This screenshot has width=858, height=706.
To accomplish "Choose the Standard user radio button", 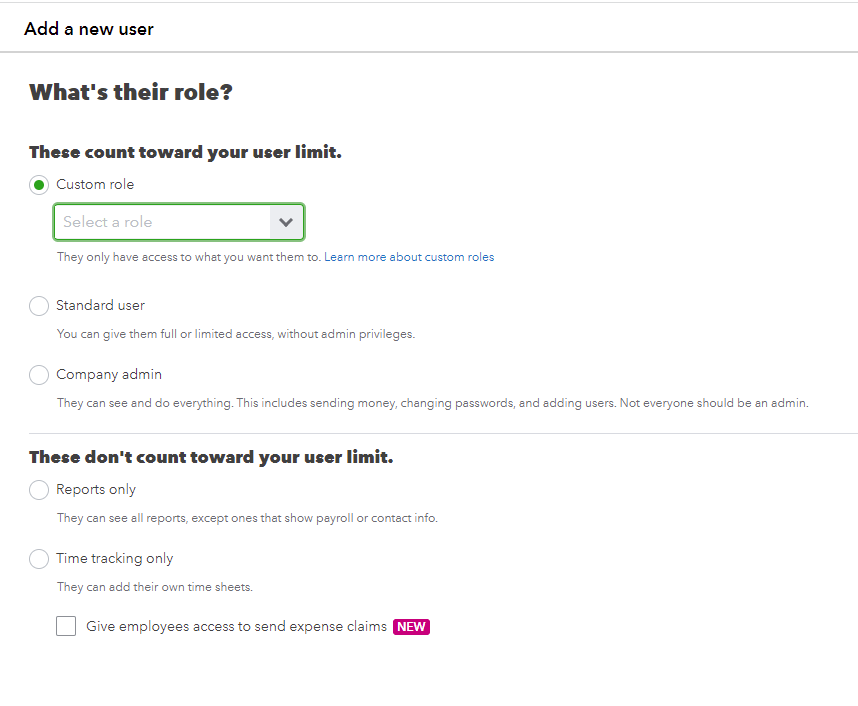I will (x=39, y=306).
